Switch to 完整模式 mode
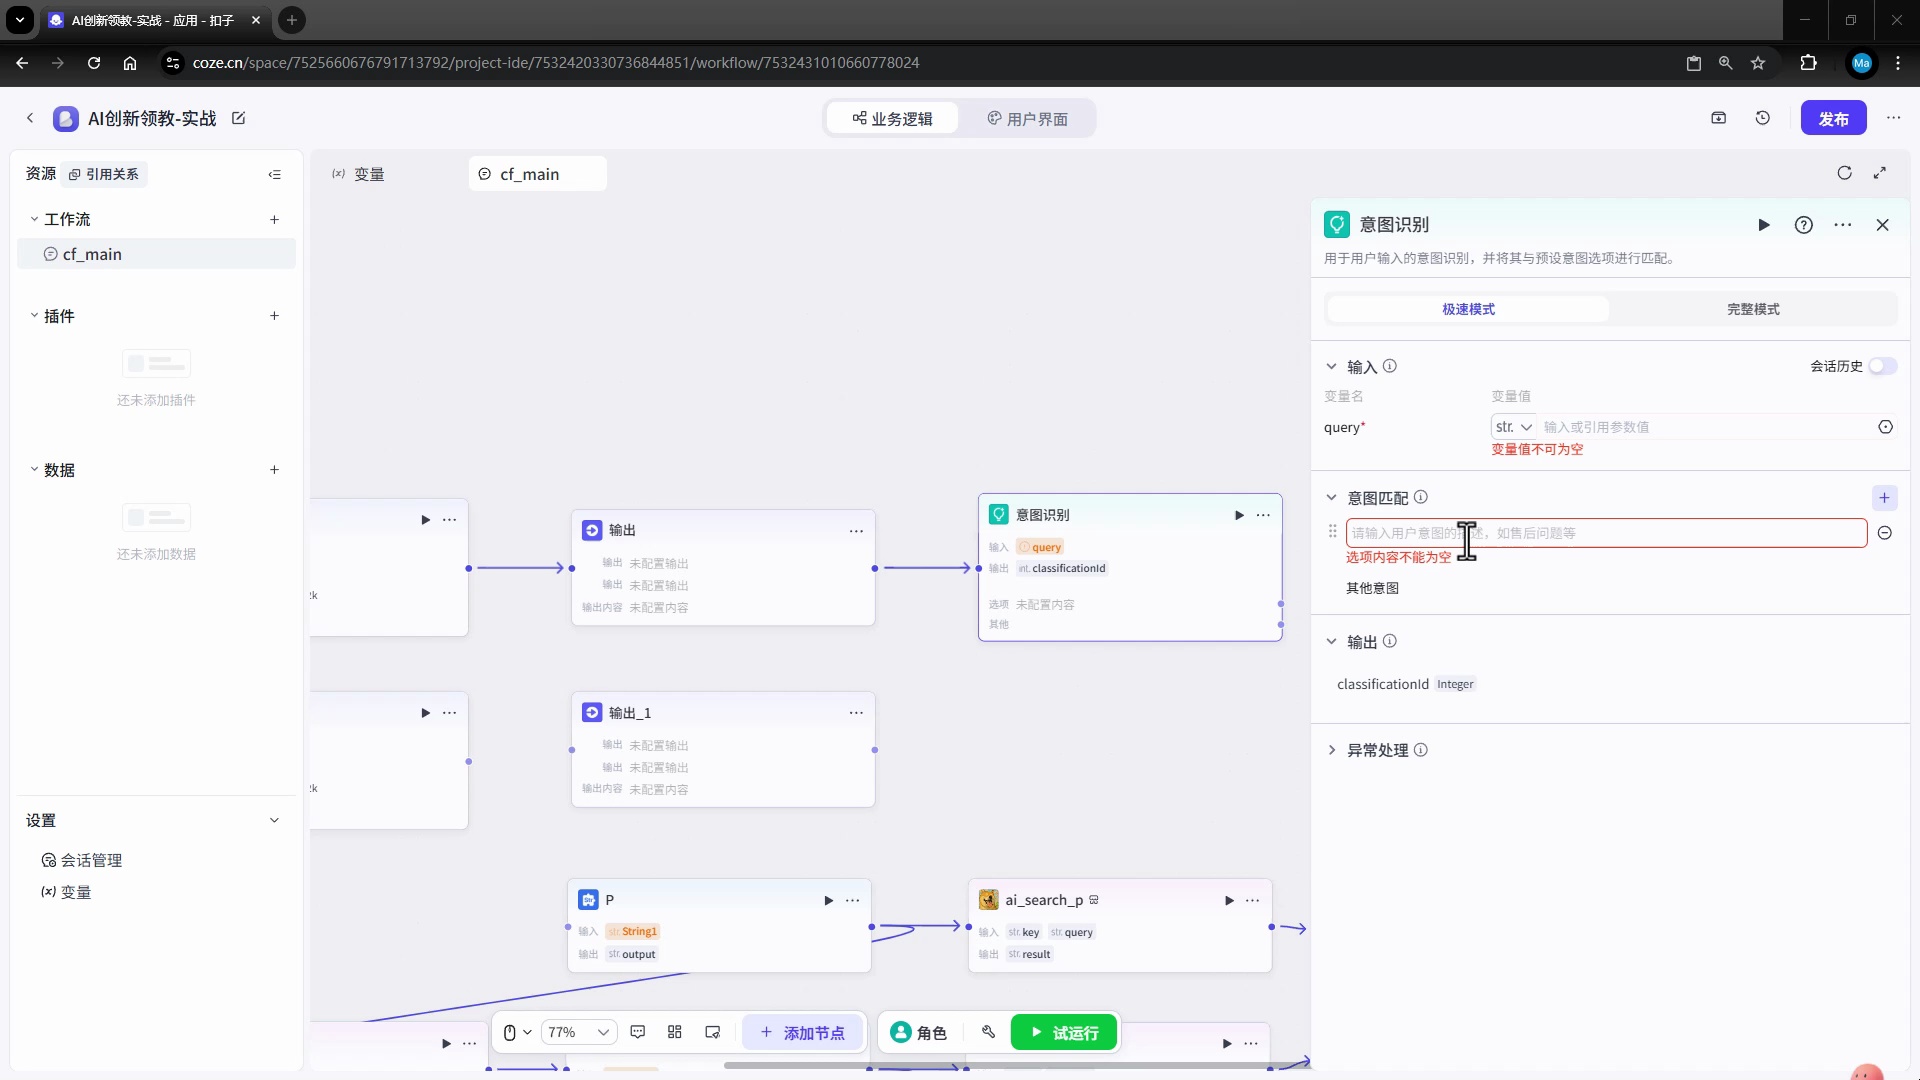This screenshot has height=1080, width=1920. tap(1753, 309)
